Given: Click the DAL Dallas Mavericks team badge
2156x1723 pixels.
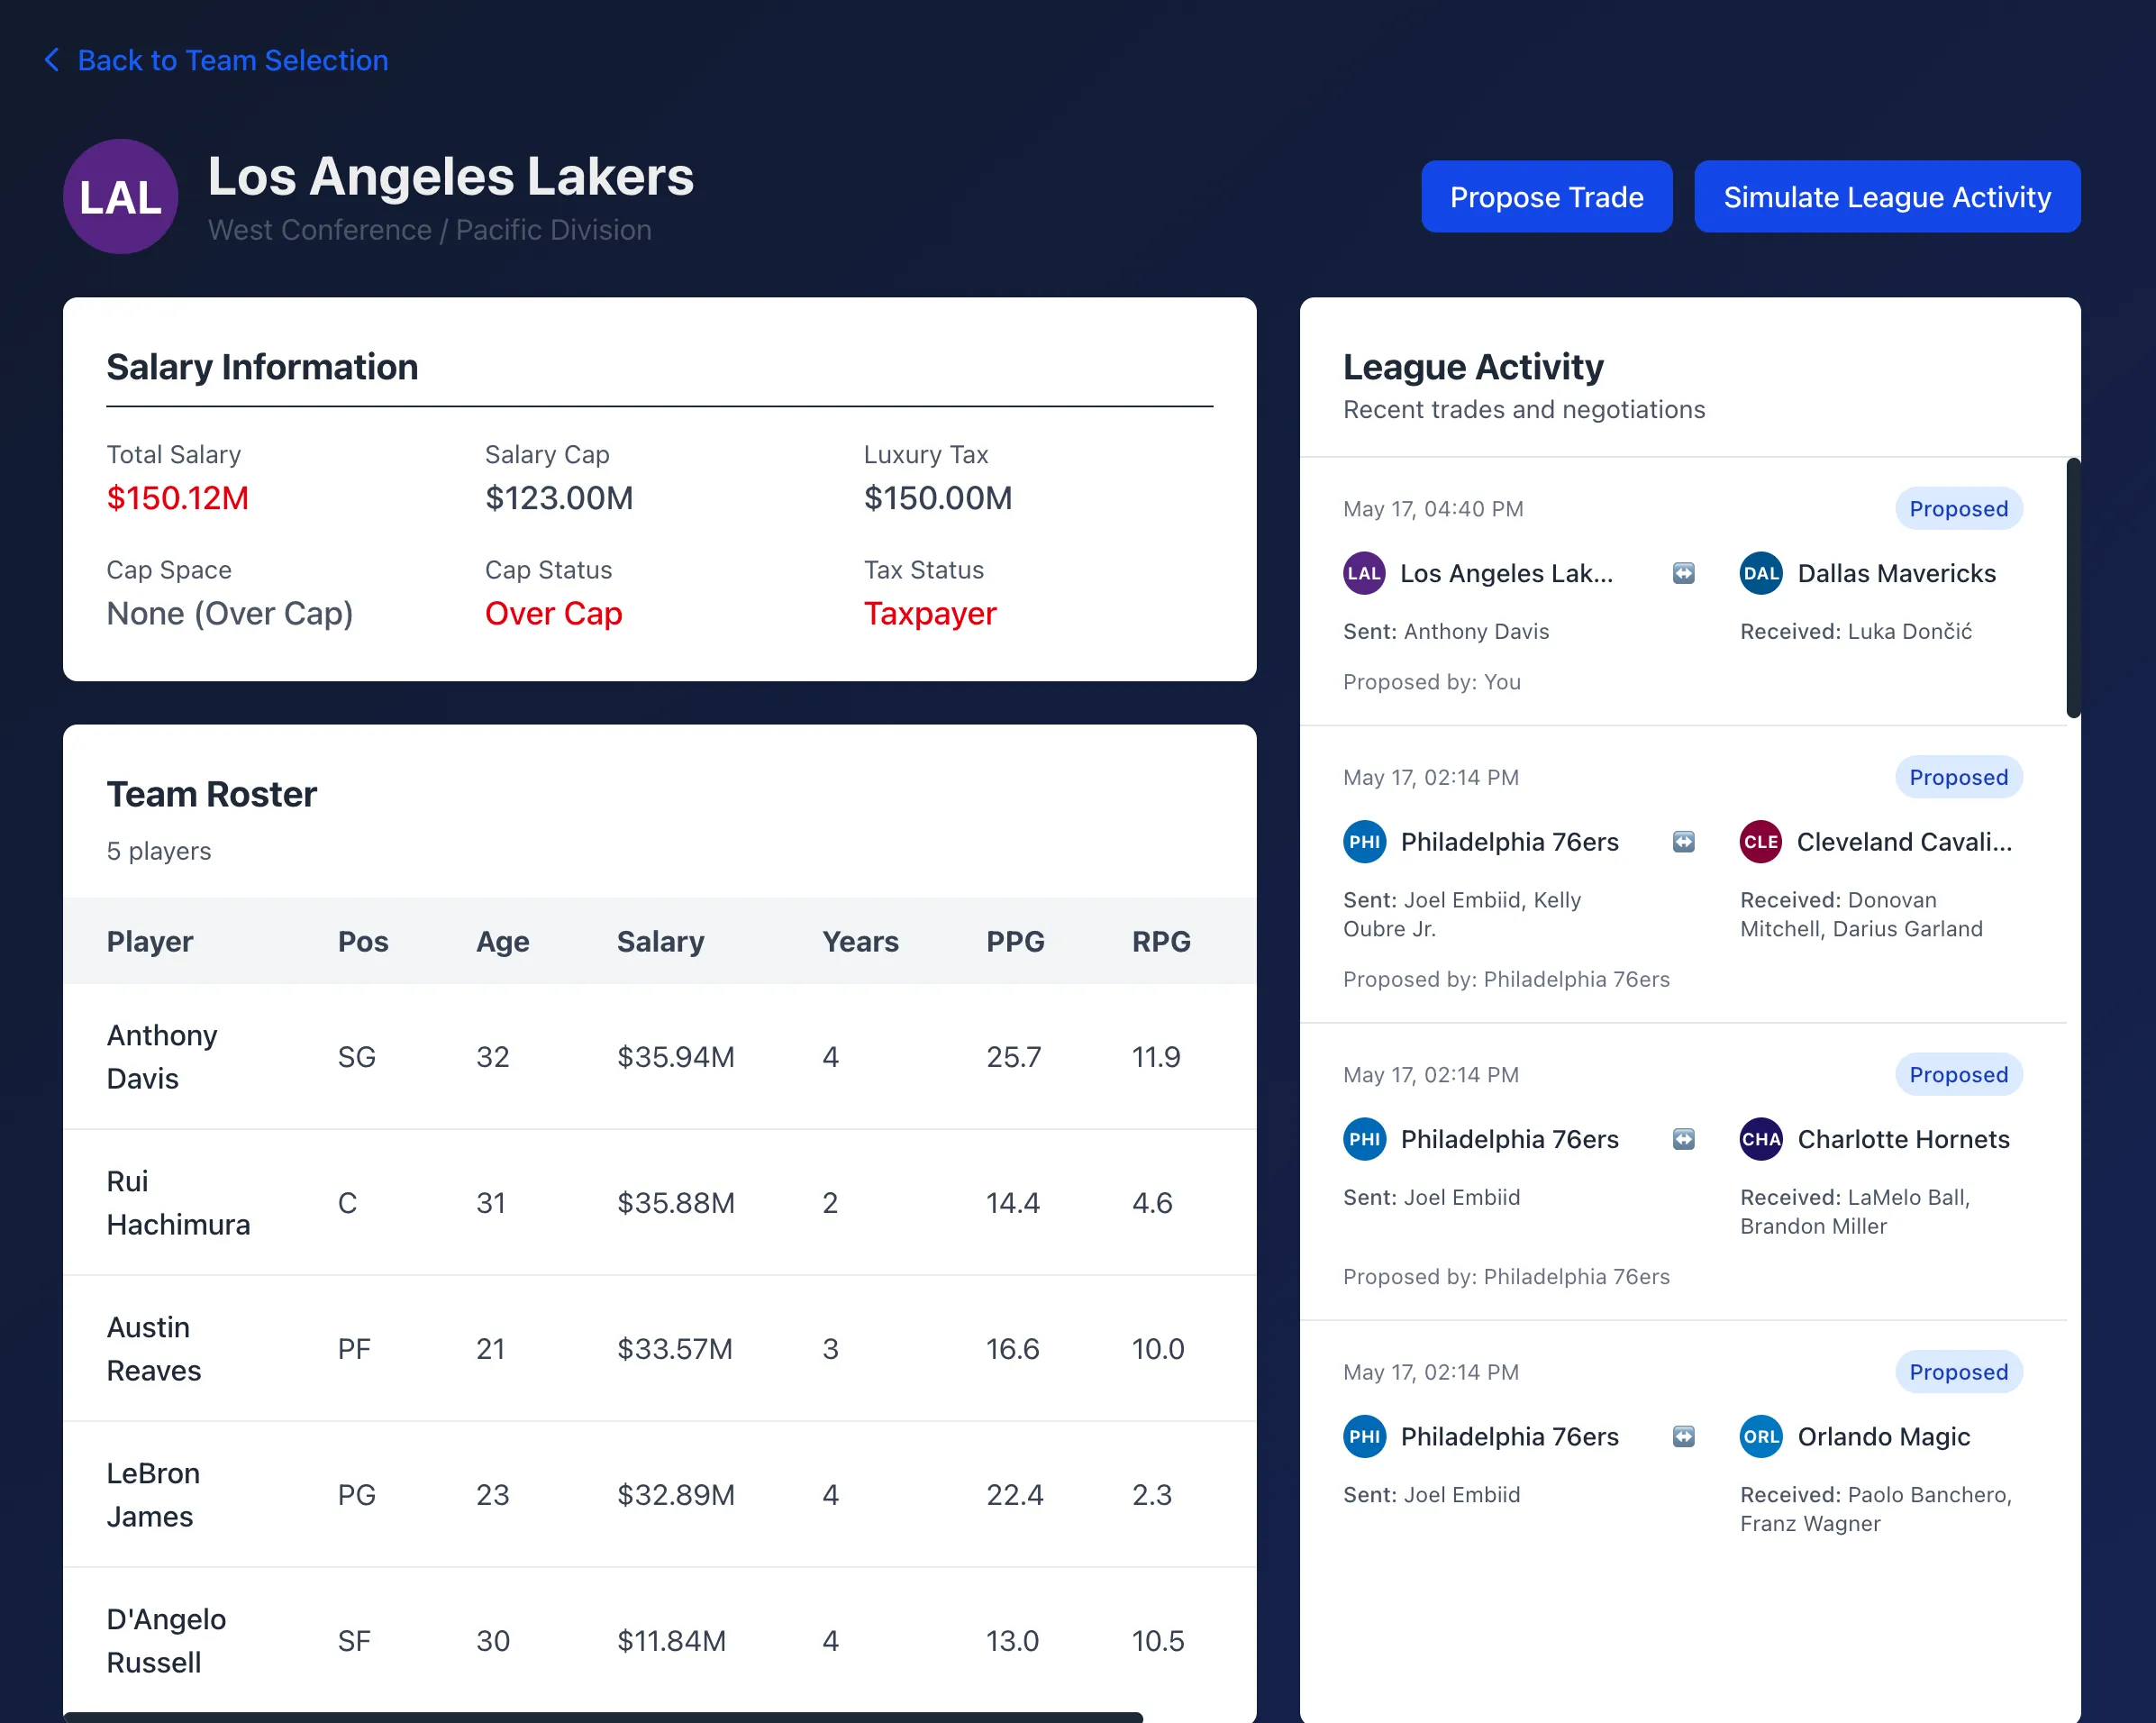Looking at the screenshot, I should coord(1761,573).
